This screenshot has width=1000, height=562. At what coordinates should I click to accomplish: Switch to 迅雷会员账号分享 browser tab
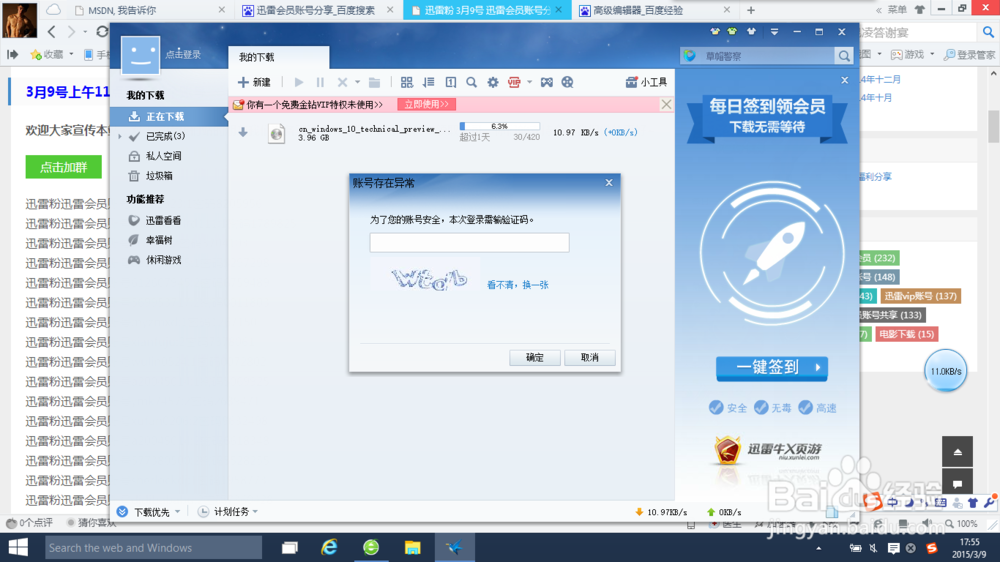point(318,10)
